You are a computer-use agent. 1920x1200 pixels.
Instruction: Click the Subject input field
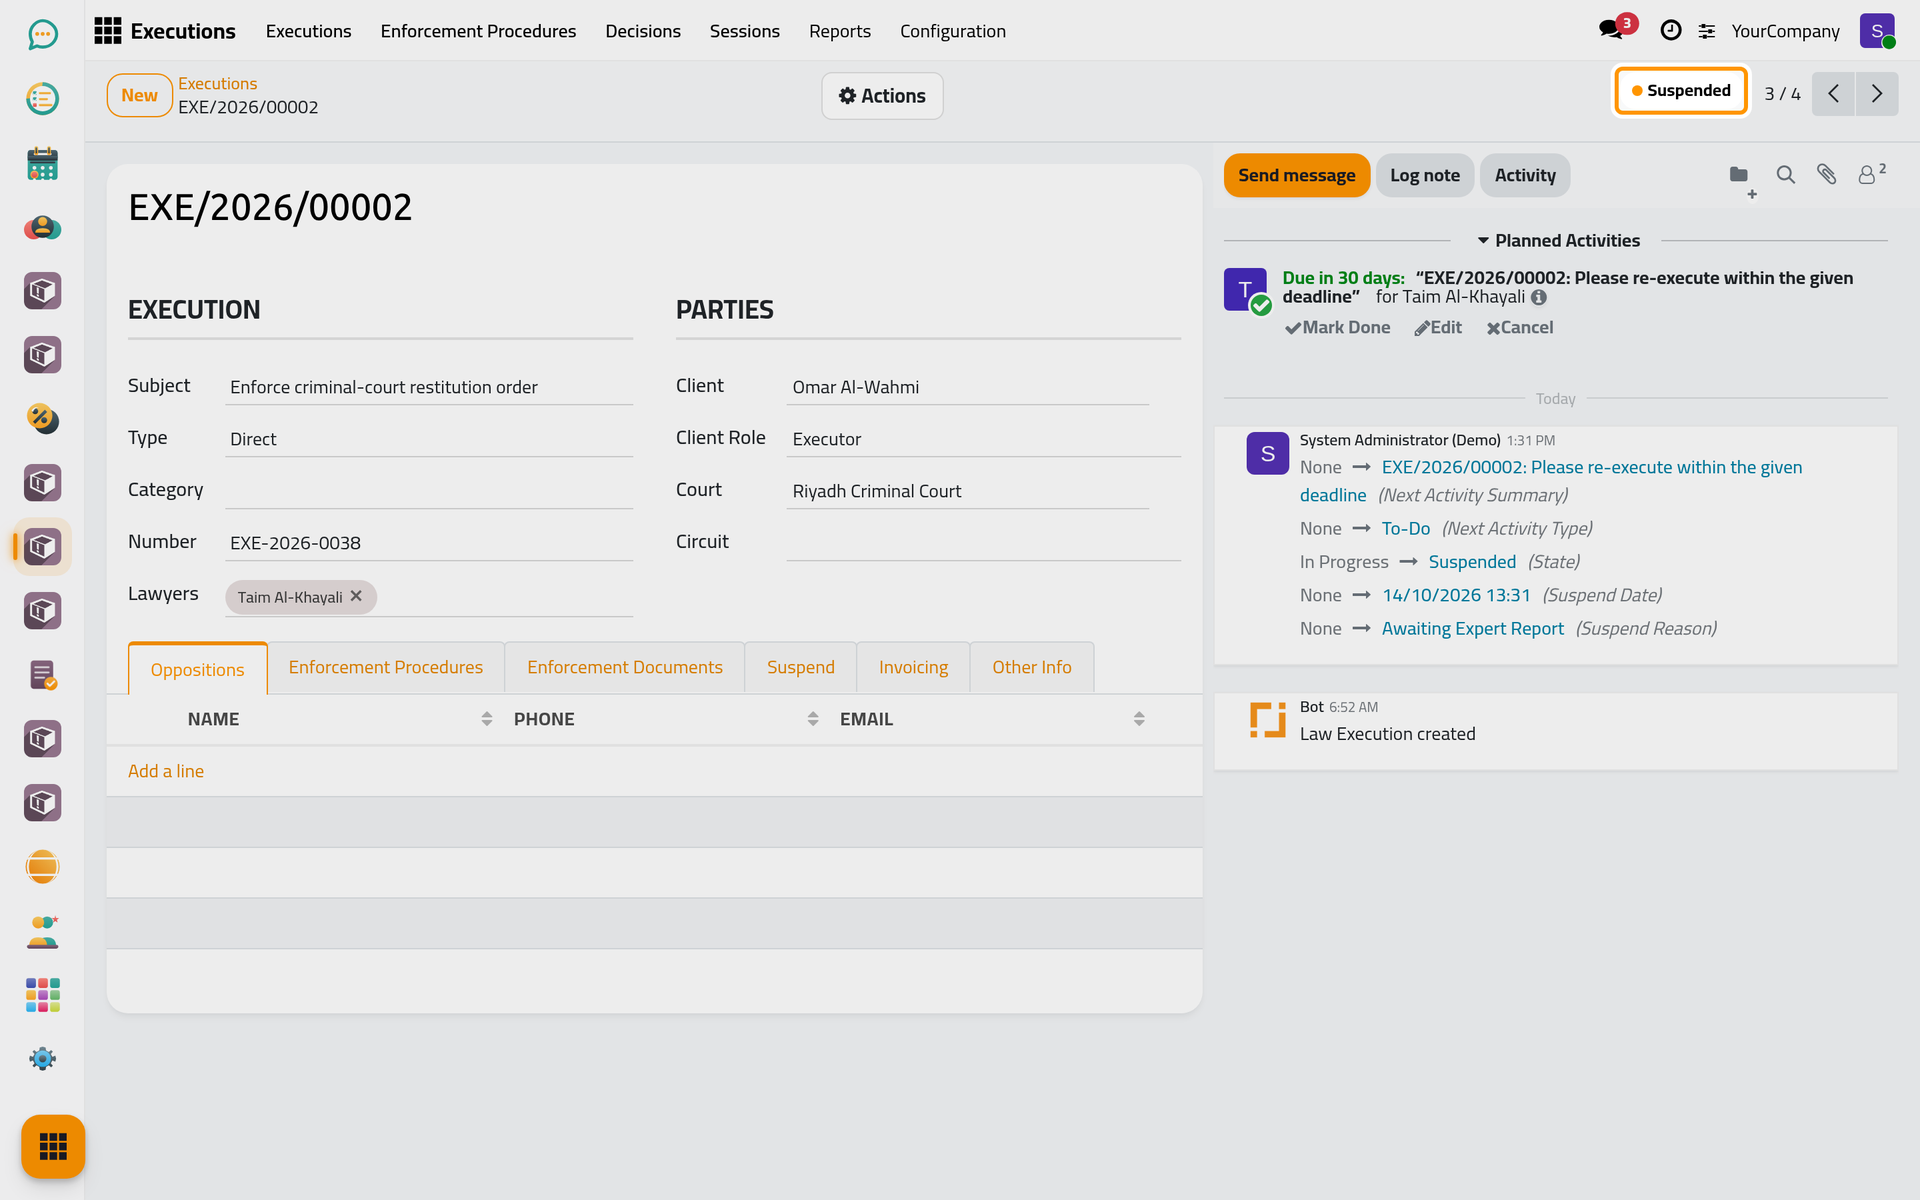click(x=429, y=387)
